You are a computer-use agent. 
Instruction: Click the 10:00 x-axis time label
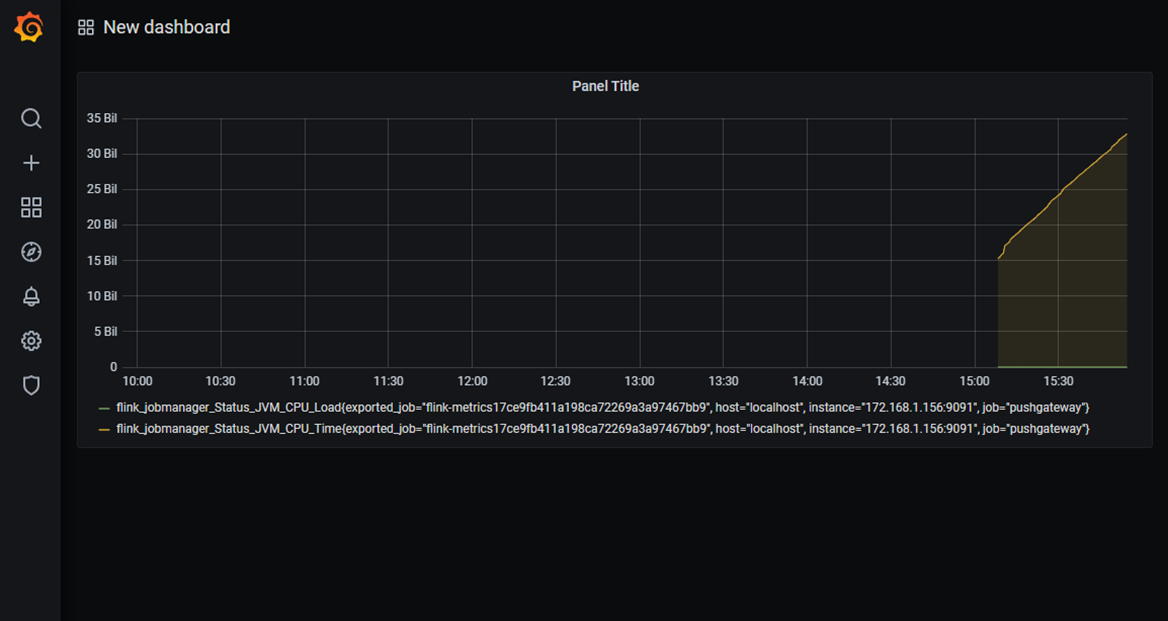(x=137, y=380)
